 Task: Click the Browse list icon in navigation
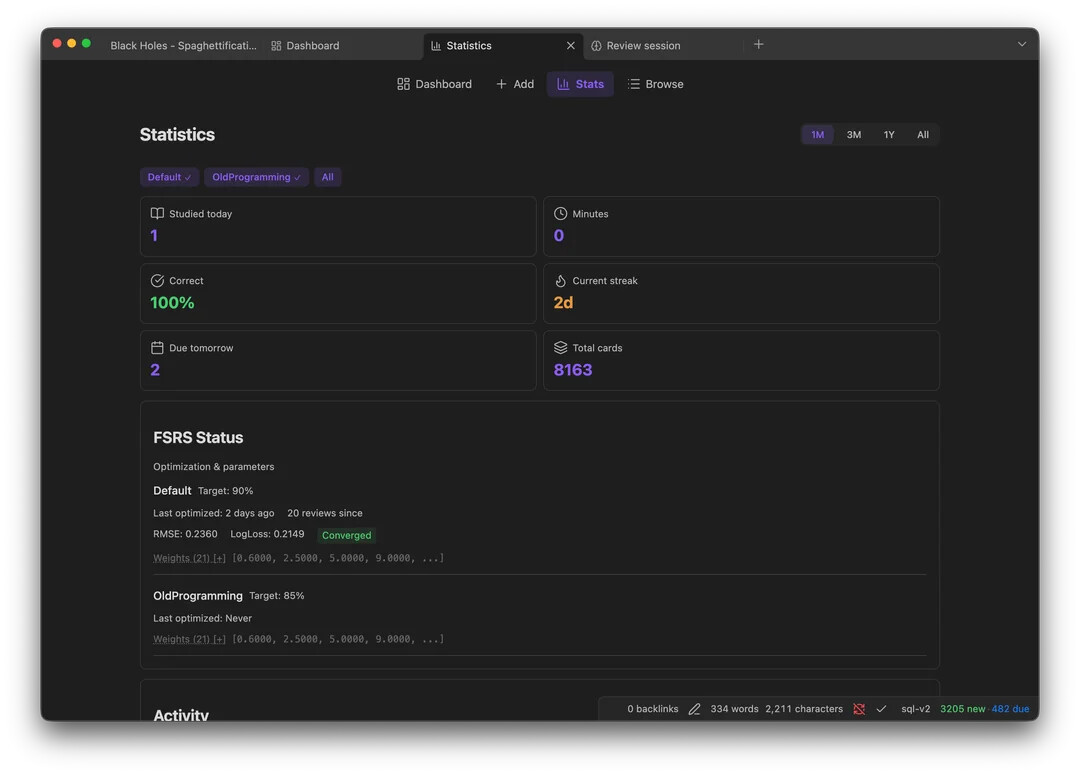pyautogui.click(x=634, y=84)
